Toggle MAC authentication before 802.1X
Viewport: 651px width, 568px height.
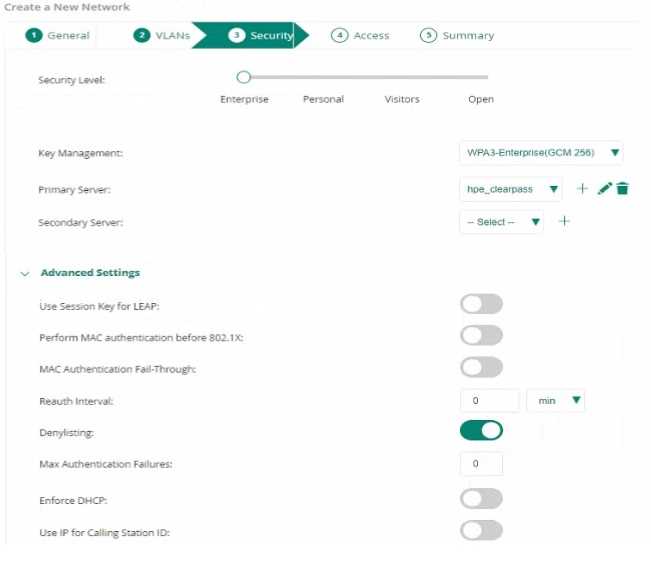pyautogui.click(x=481, y=336)
